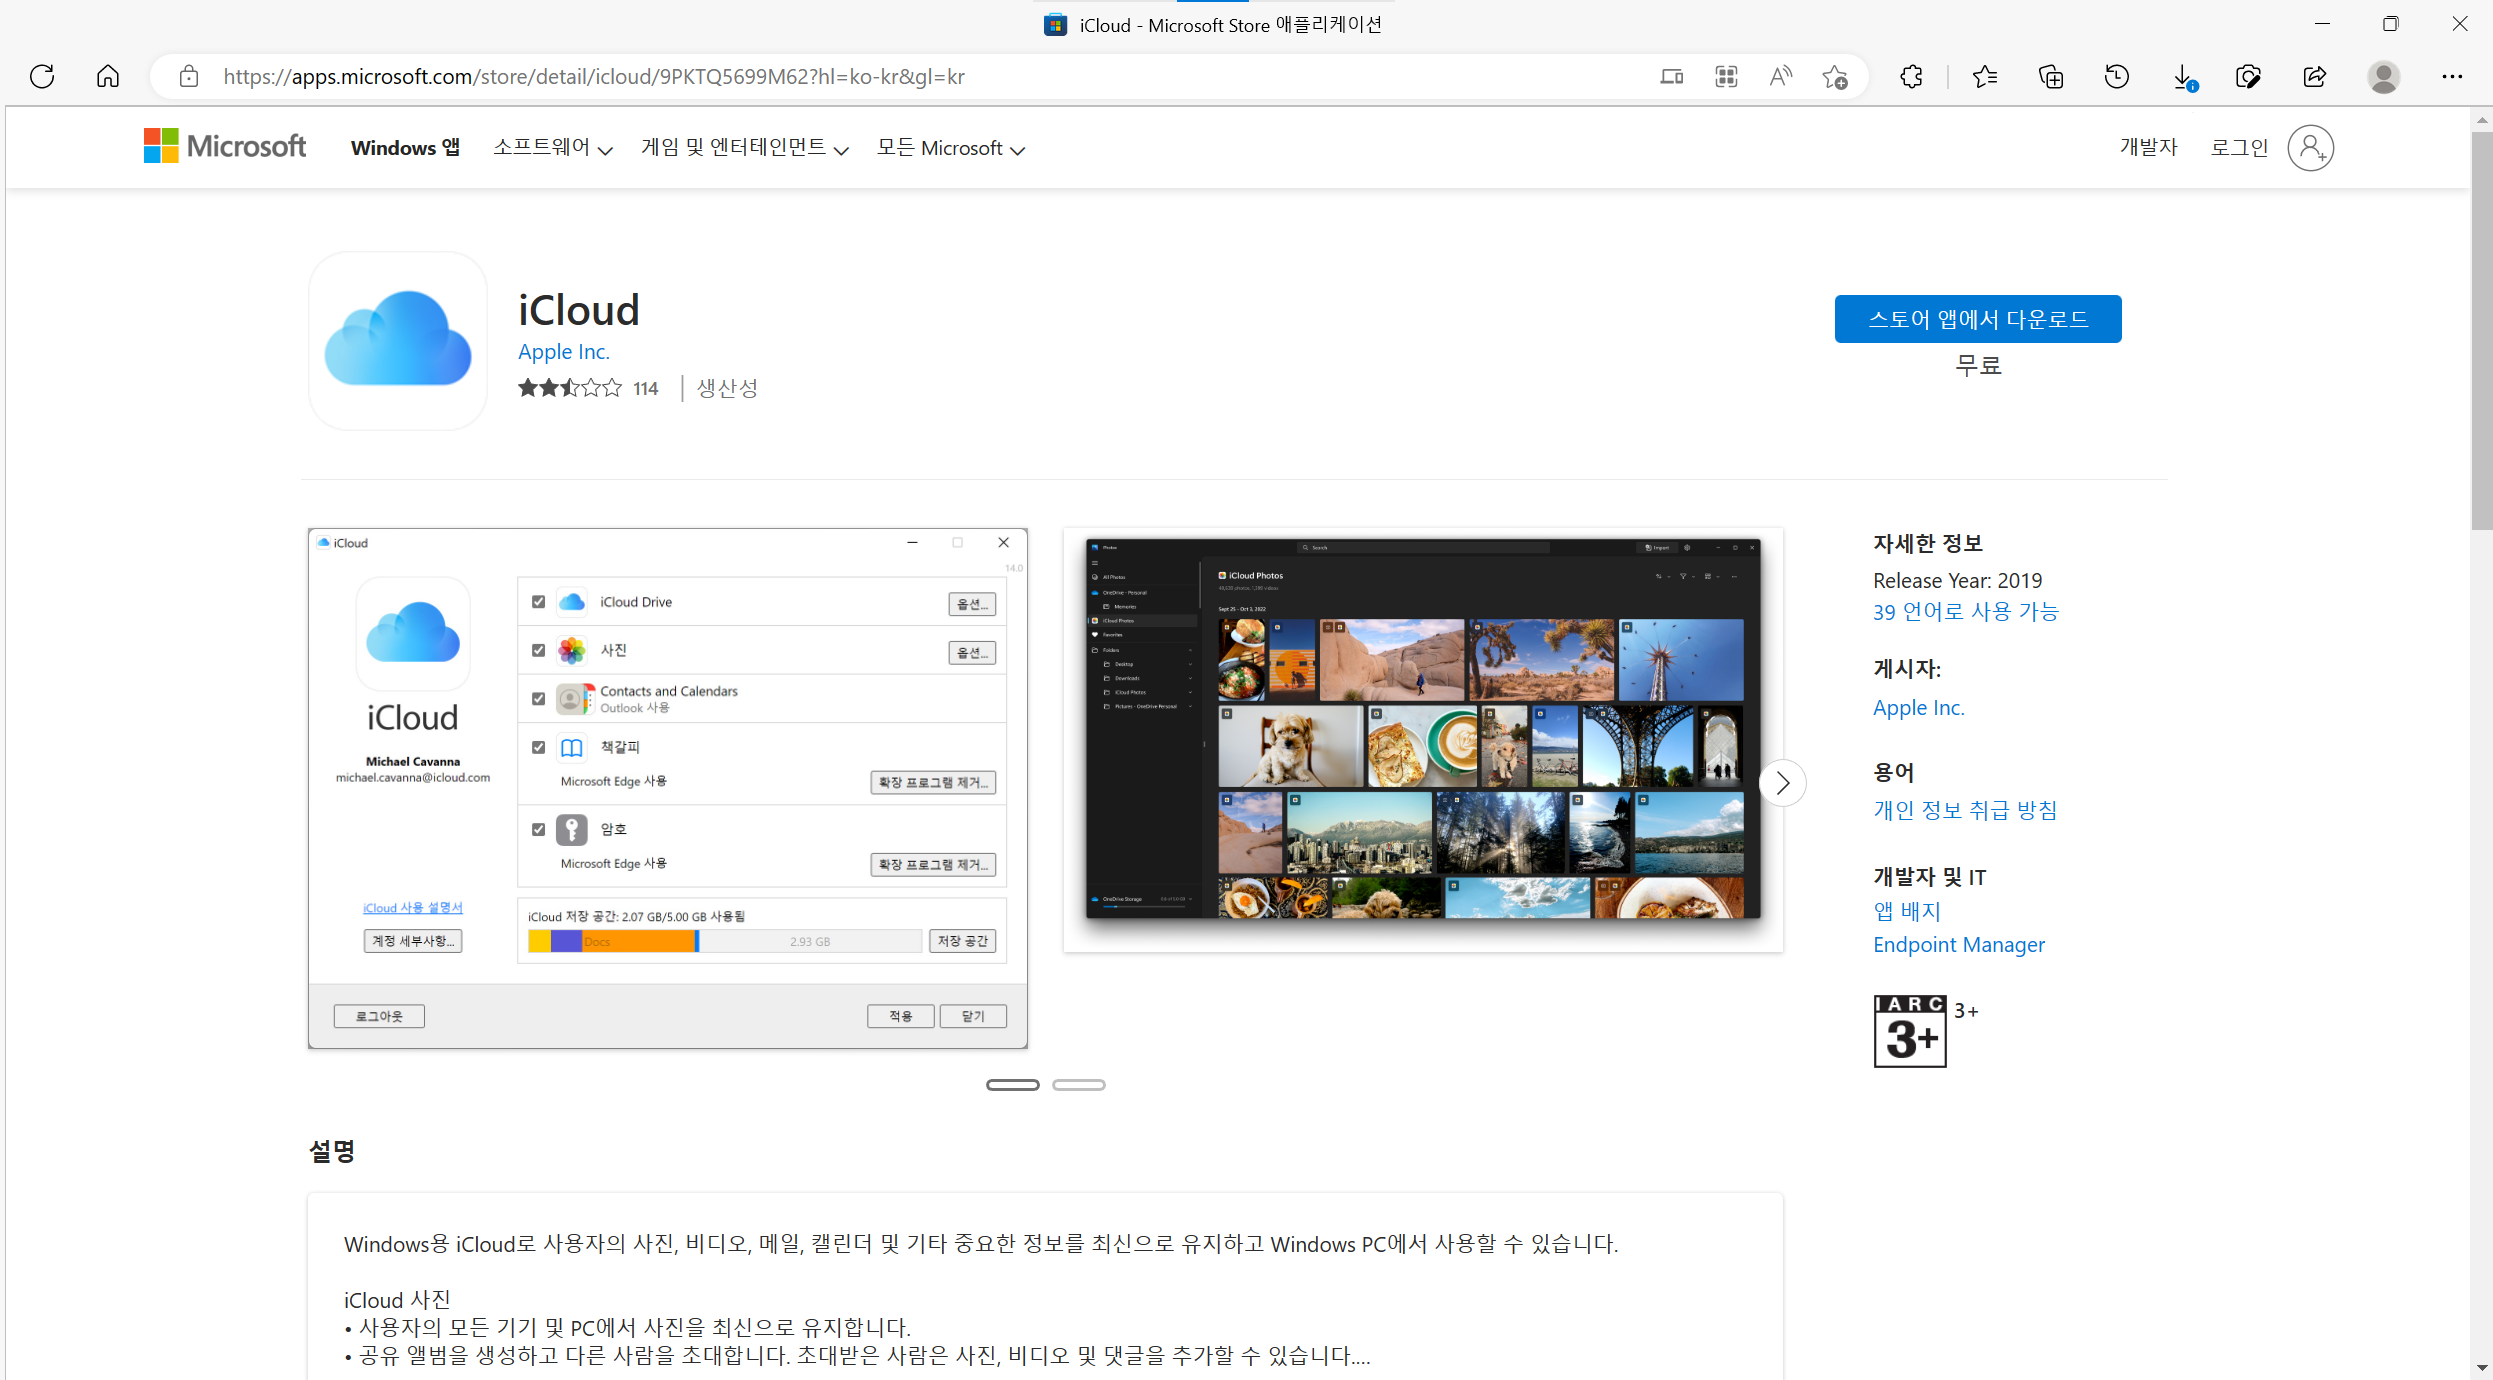Open browser profile avatar
Viewport: 2493px width, 1380px height.
2384,77
